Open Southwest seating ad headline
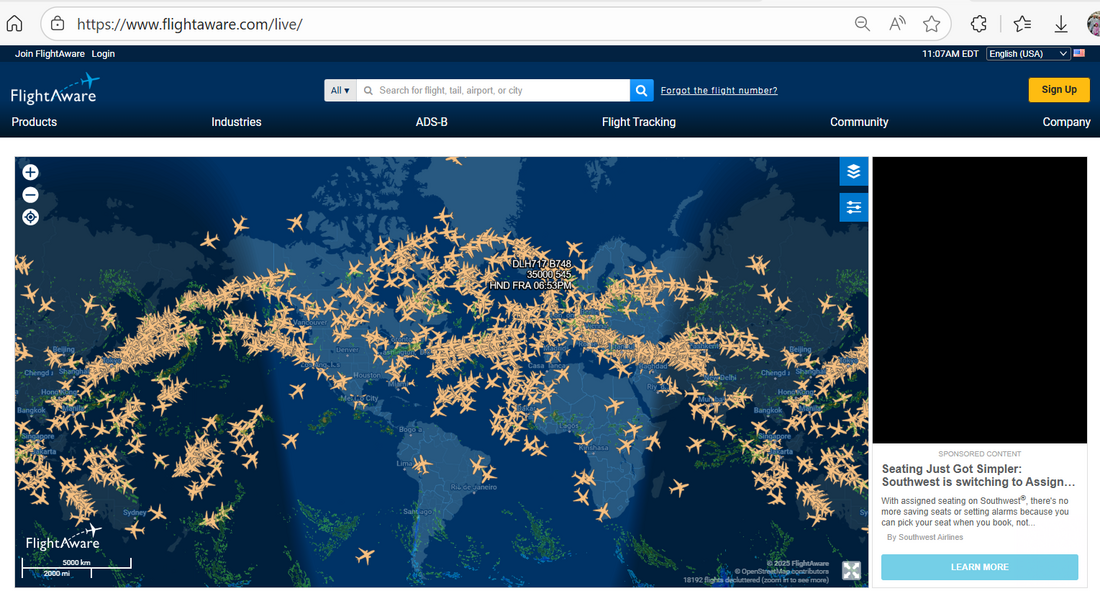 [978, 475]
